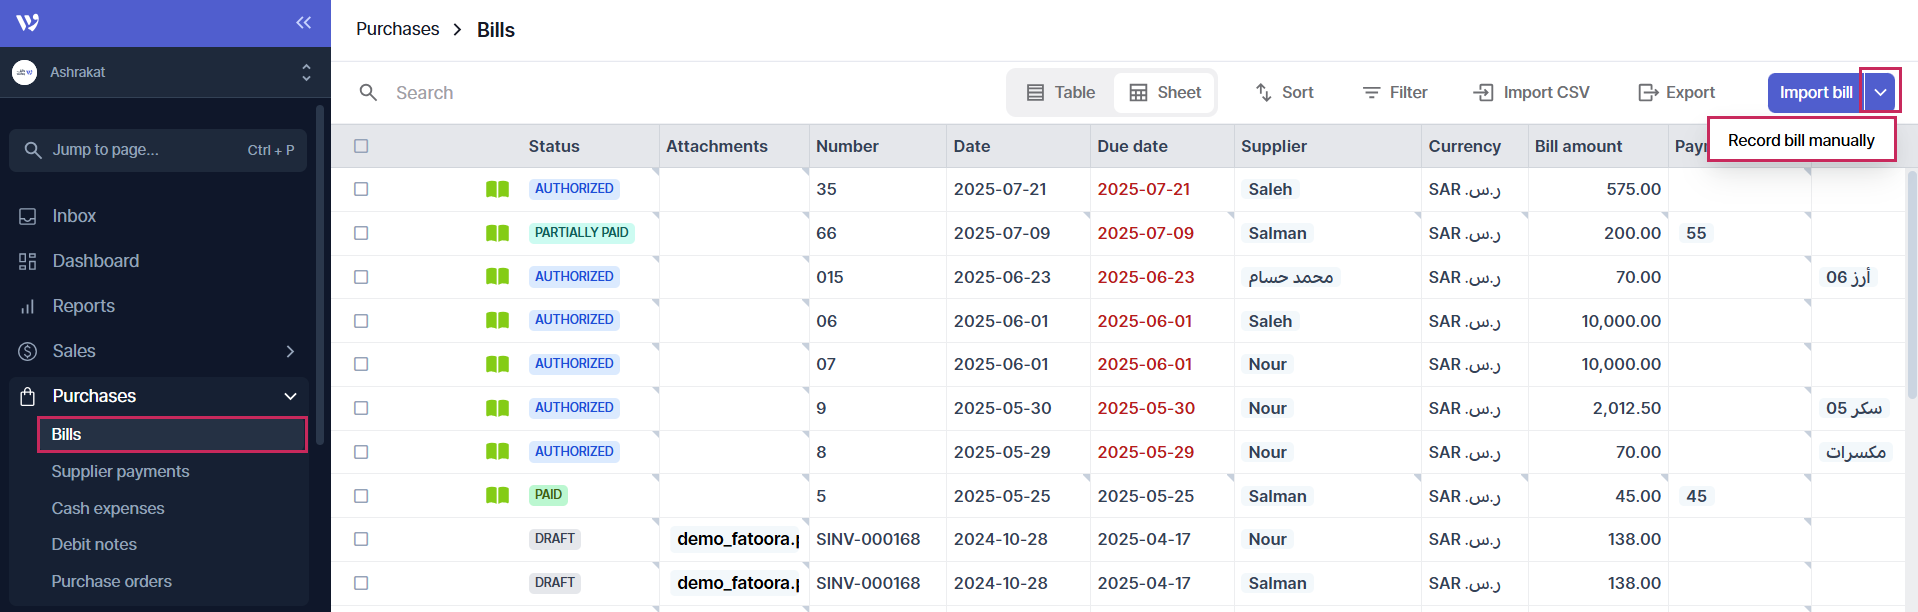The image size is (1918, 612).
Task: Open Supplier payments in sidebar
Action: (x=120, y=471)
